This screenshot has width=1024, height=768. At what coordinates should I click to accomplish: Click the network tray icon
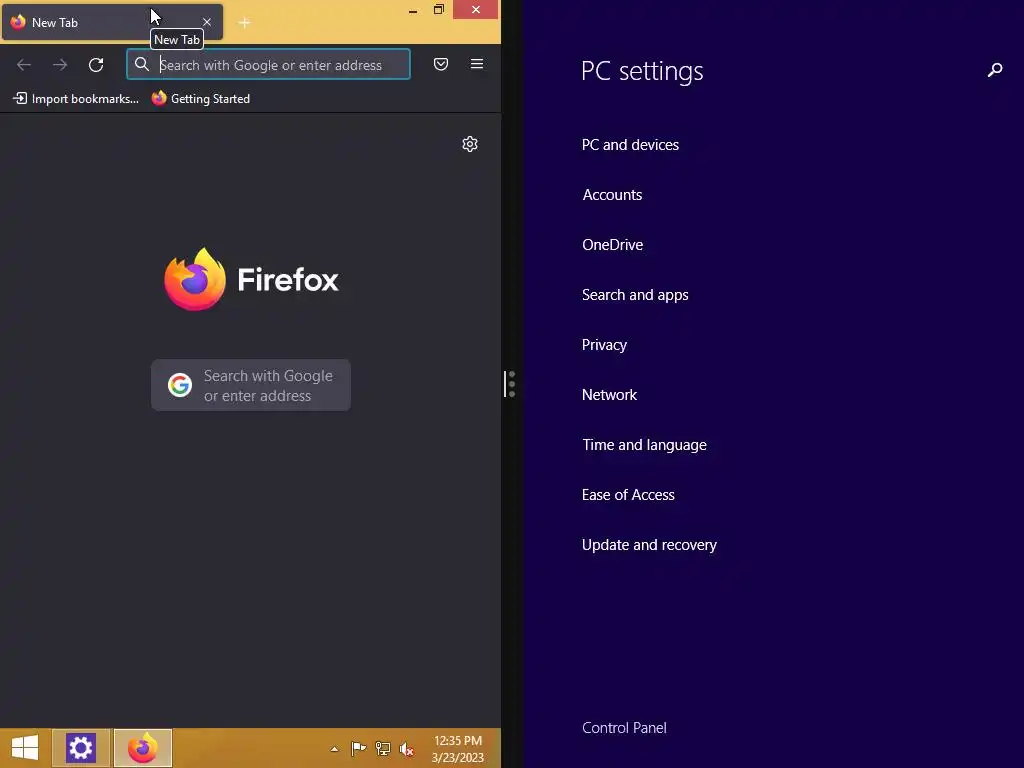coord(383,748)
